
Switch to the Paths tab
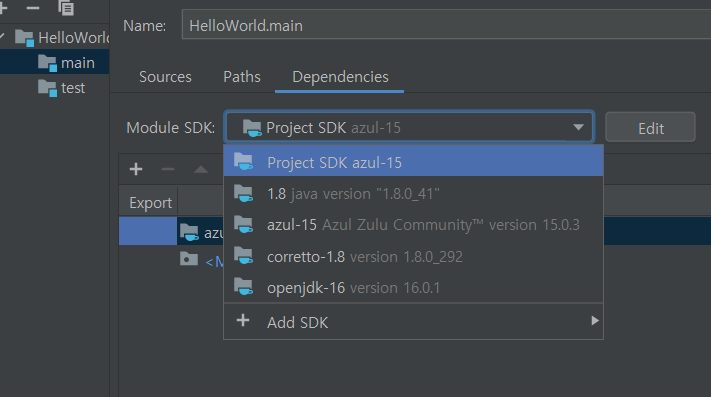[x=242, y=77]
